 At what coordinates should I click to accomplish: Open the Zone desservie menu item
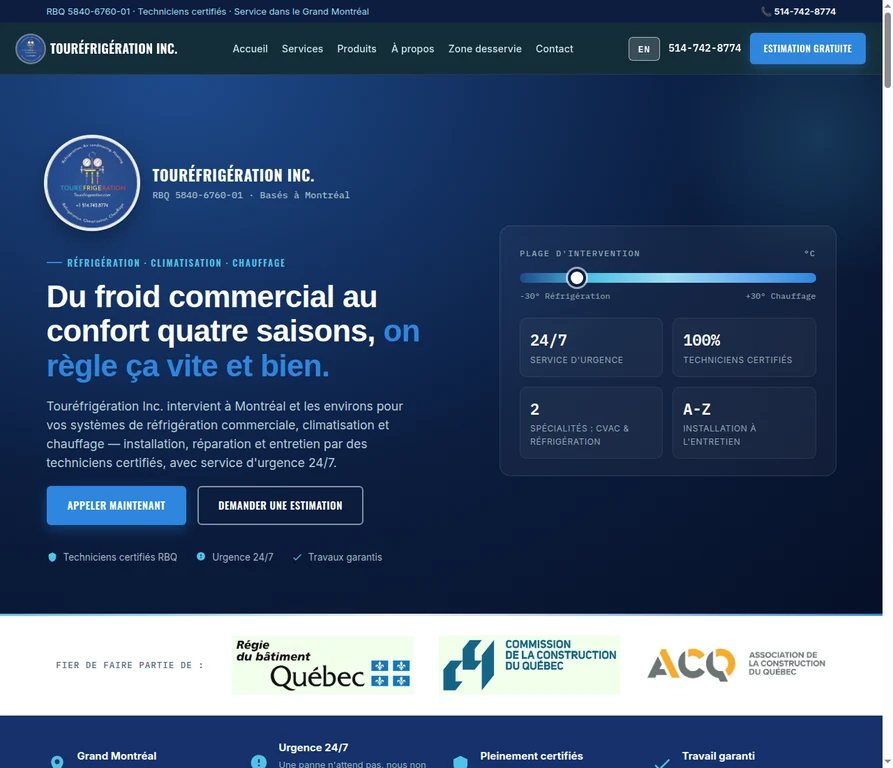tap(485, 49)
